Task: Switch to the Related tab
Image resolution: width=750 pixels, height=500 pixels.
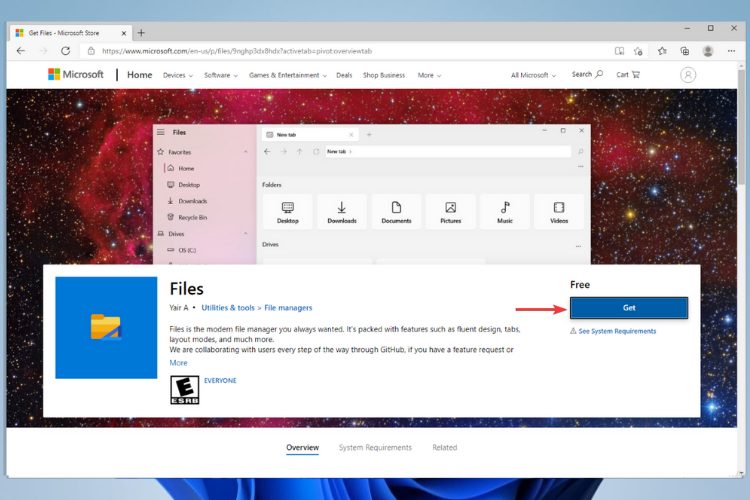Action: pos(444,448)
